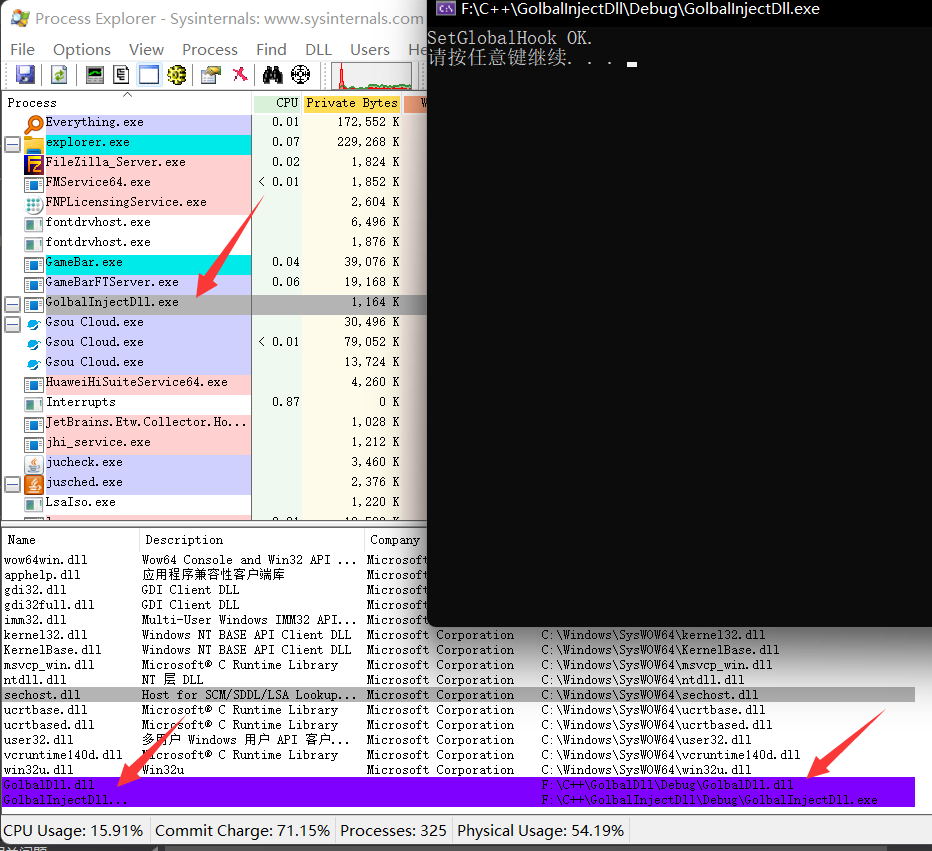Sort by the Private Bytes column header
This screenshot has width=932, height=851.
tap(352, 103)
